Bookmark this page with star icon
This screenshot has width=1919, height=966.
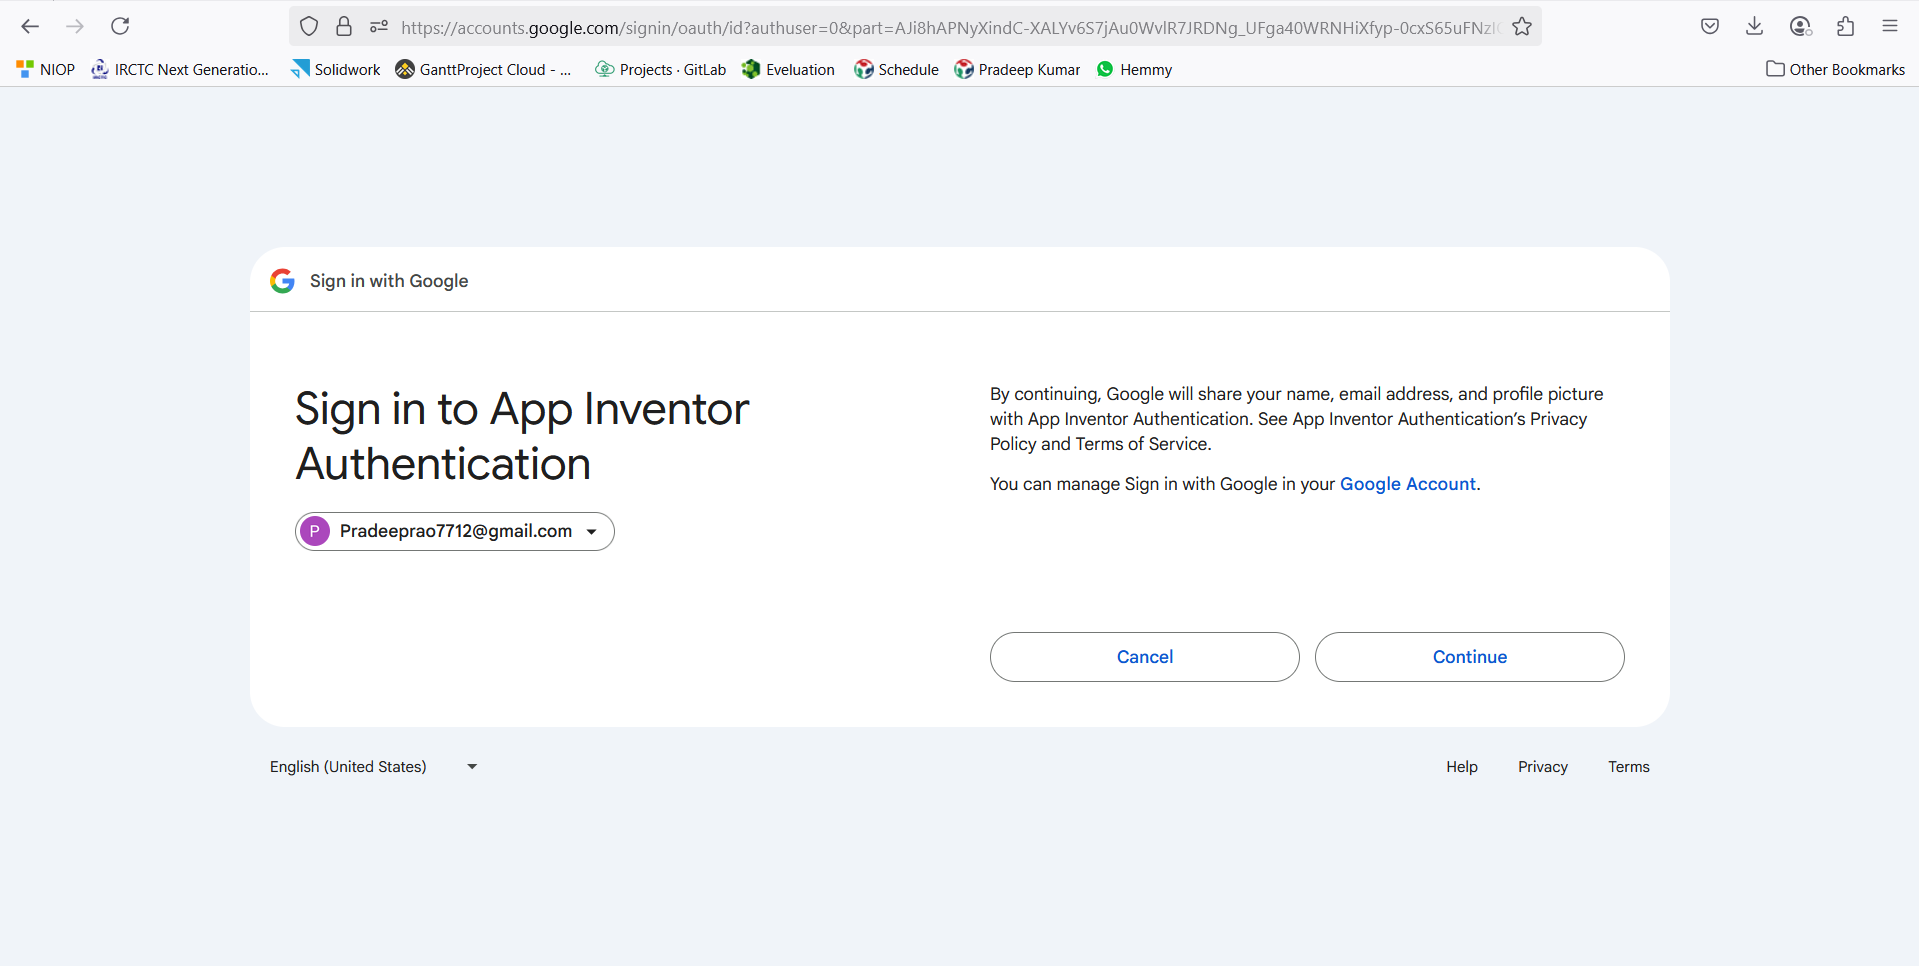(1522, 27)
